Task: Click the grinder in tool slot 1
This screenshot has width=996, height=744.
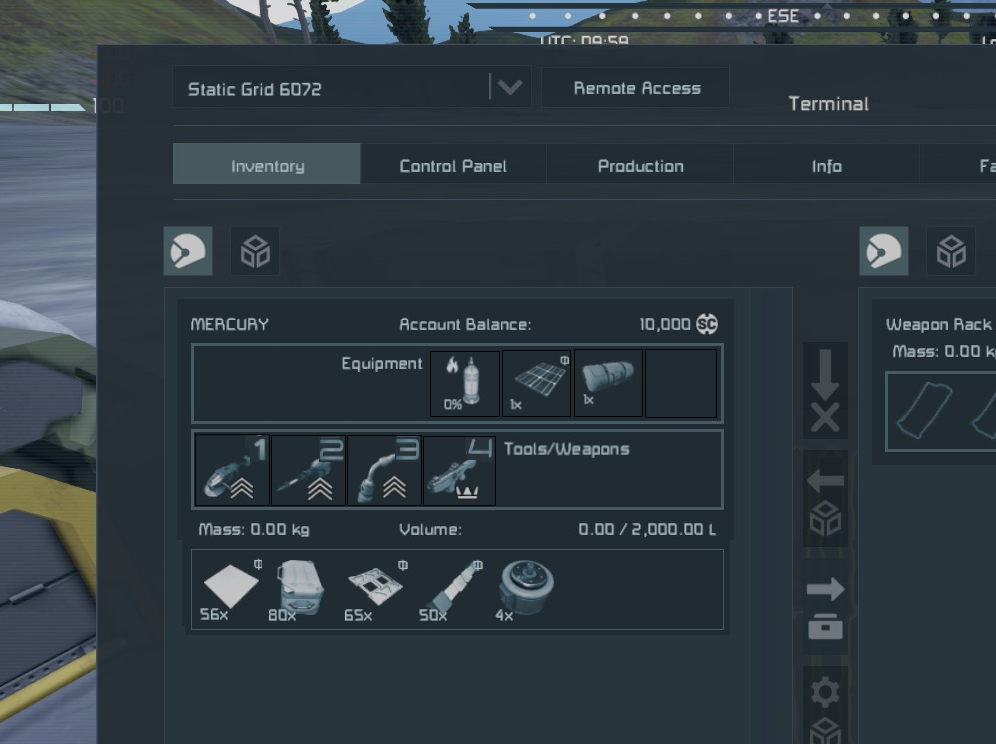Action: (232, 470)
